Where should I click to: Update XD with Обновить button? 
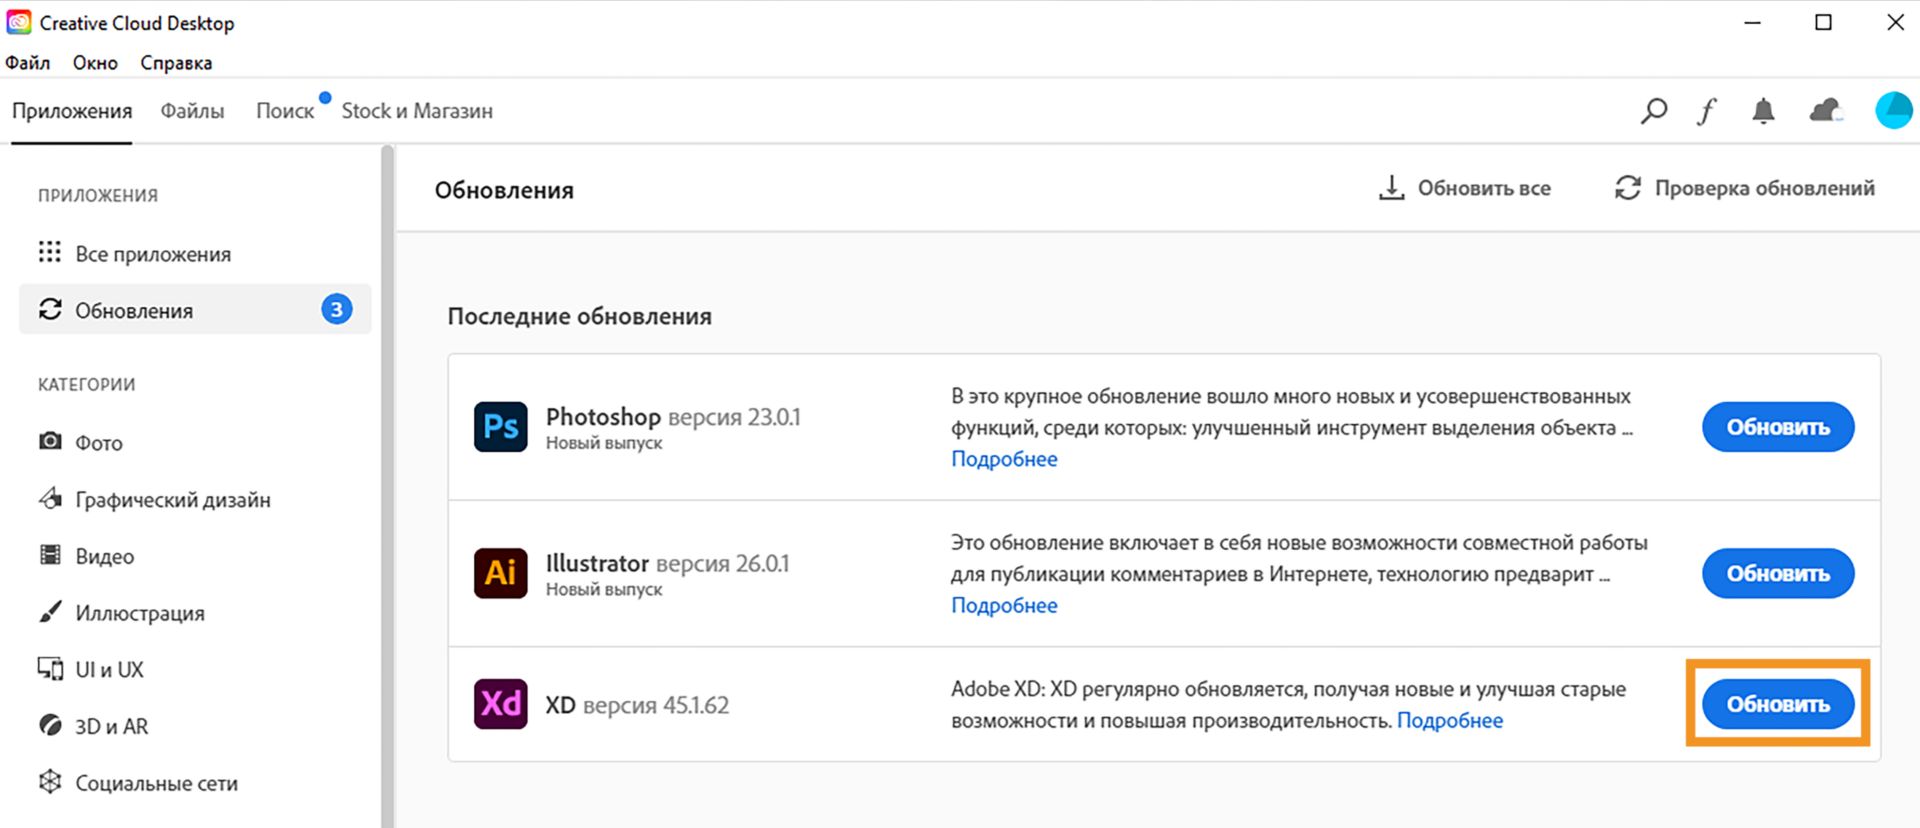(x=1778, y=704)
